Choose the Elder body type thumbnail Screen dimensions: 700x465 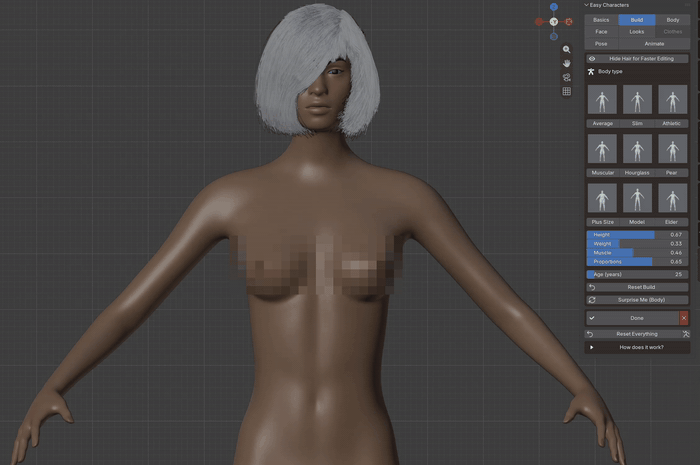pyautogui.click(x=672, y=198)
